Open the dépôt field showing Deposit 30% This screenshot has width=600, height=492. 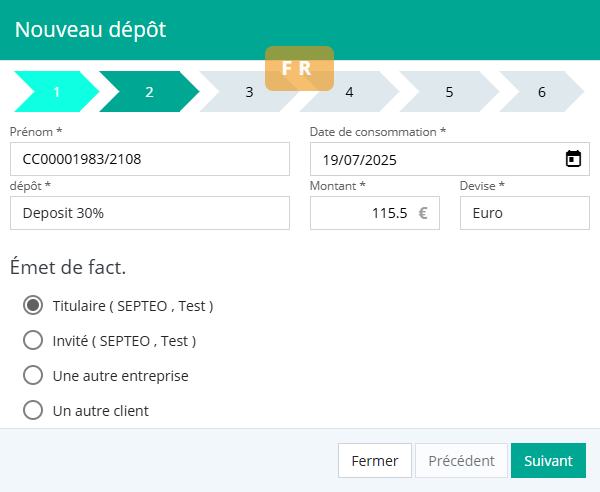[x=149, y=213]
